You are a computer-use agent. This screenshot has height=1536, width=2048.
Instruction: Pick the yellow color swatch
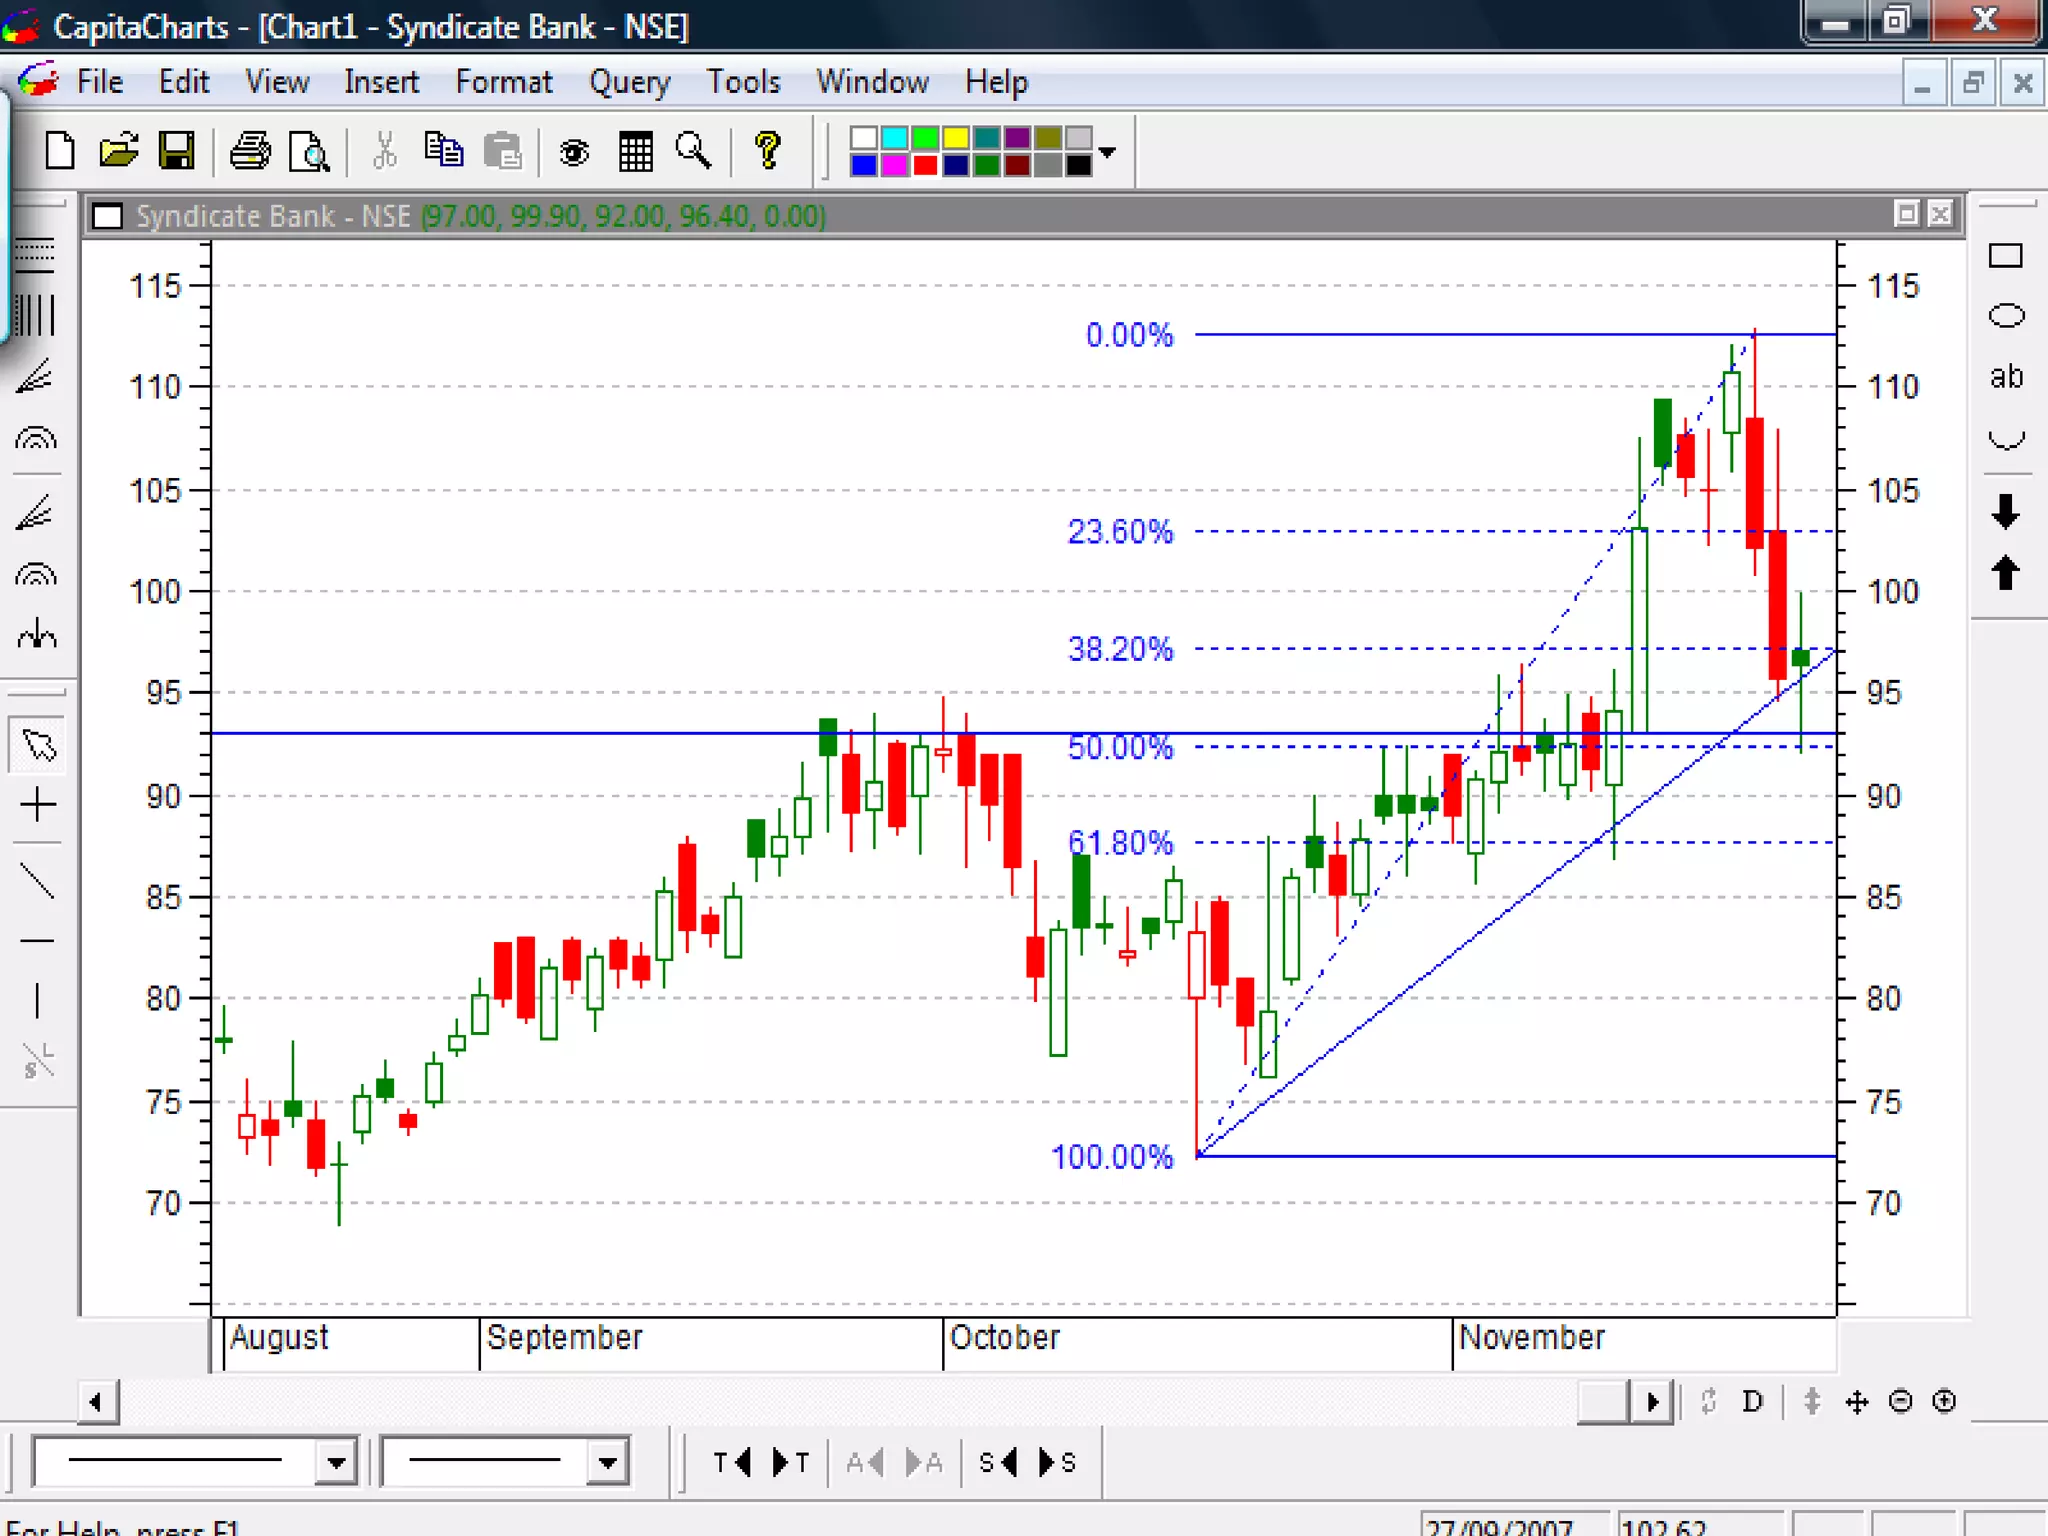956,138
